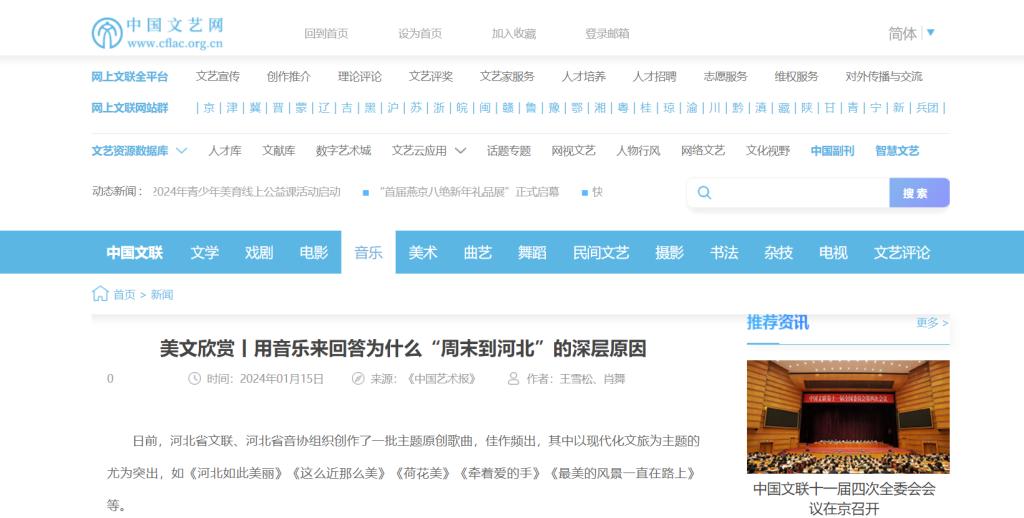Select 京 in the regional sites list
1024x518 pixels.
[209, 108]
